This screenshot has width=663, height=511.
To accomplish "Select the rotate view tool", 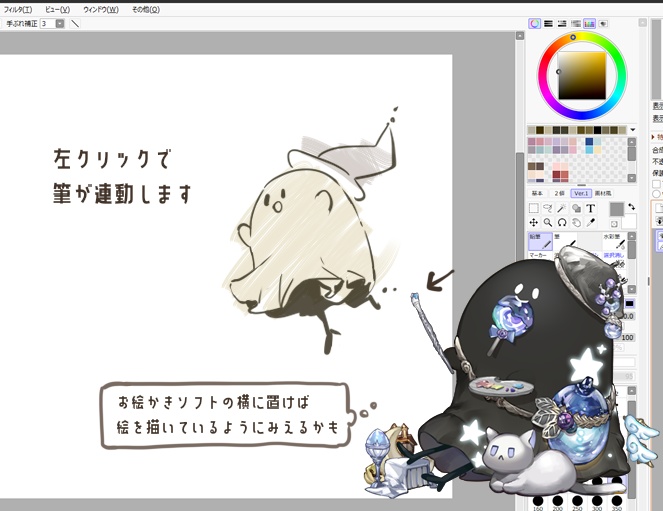I will 562,222.
